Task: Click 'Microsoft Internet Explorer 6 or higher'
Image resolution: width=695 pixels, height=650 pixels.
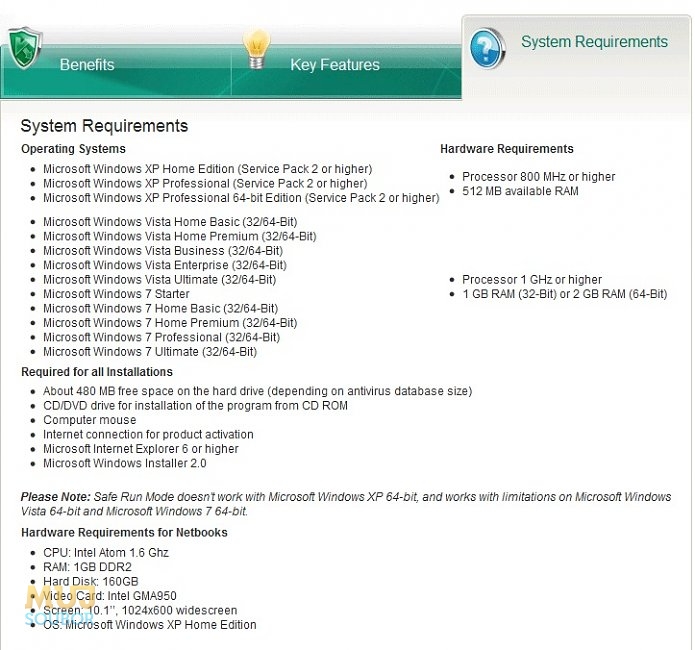Action: click(x=141, y=449)
